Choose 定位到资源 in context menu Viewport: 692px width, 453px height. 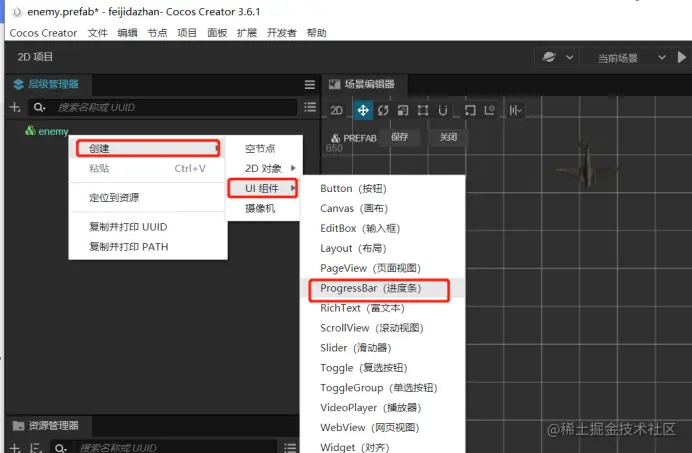pos(148,197)
